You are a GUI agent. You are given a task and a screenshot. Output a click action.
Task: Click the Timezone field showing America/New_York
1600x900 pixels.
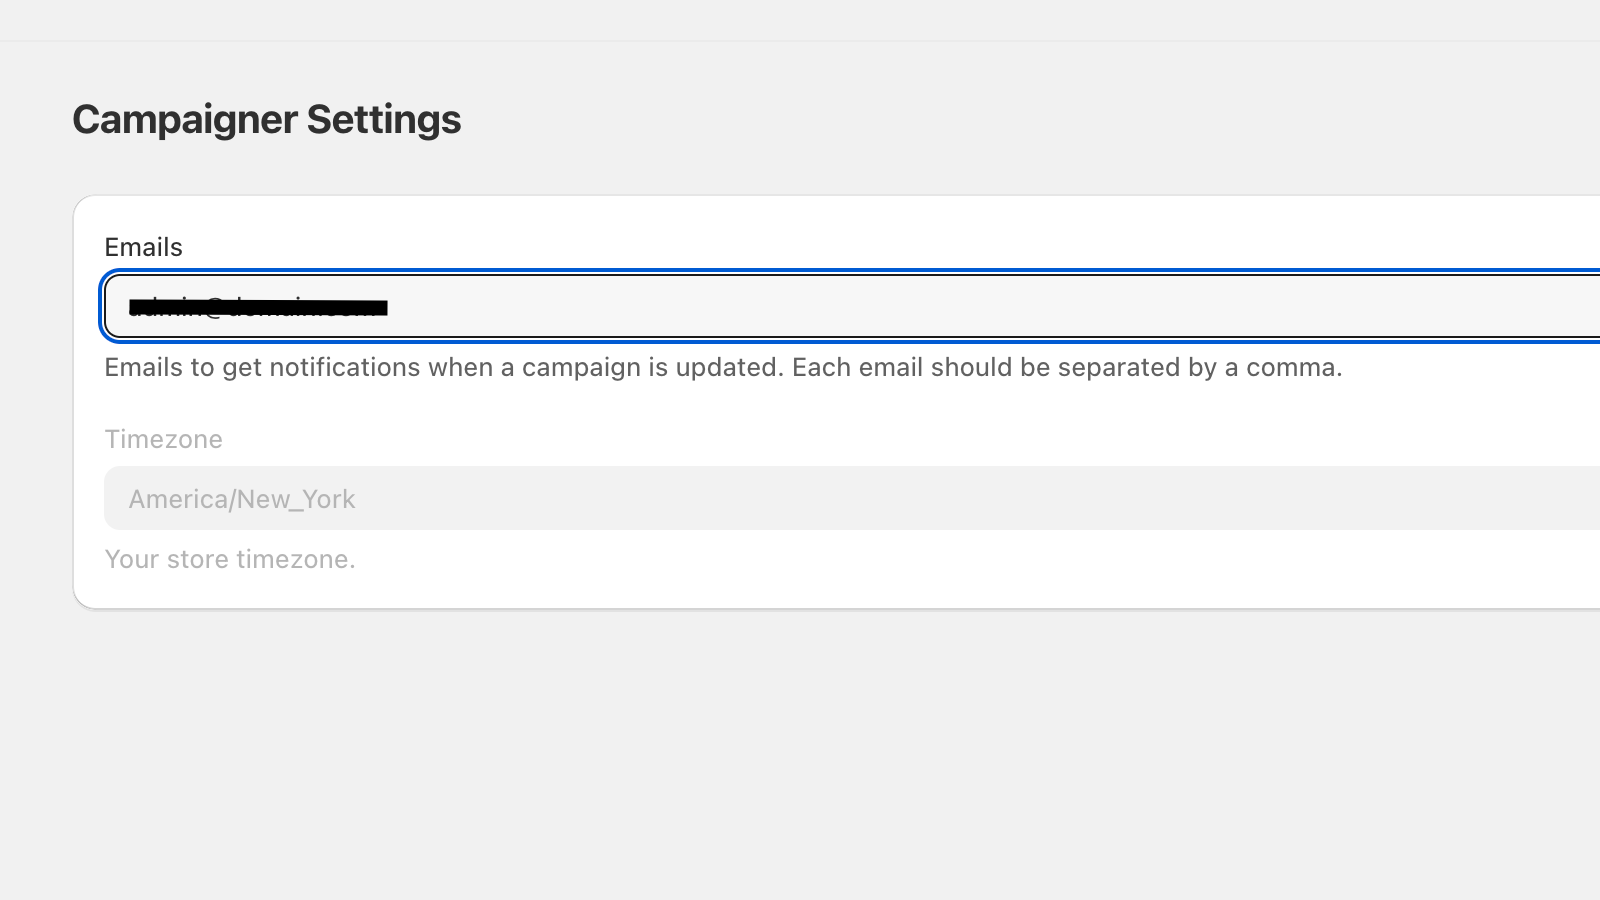pyautogui.click(x=700, y=498)
